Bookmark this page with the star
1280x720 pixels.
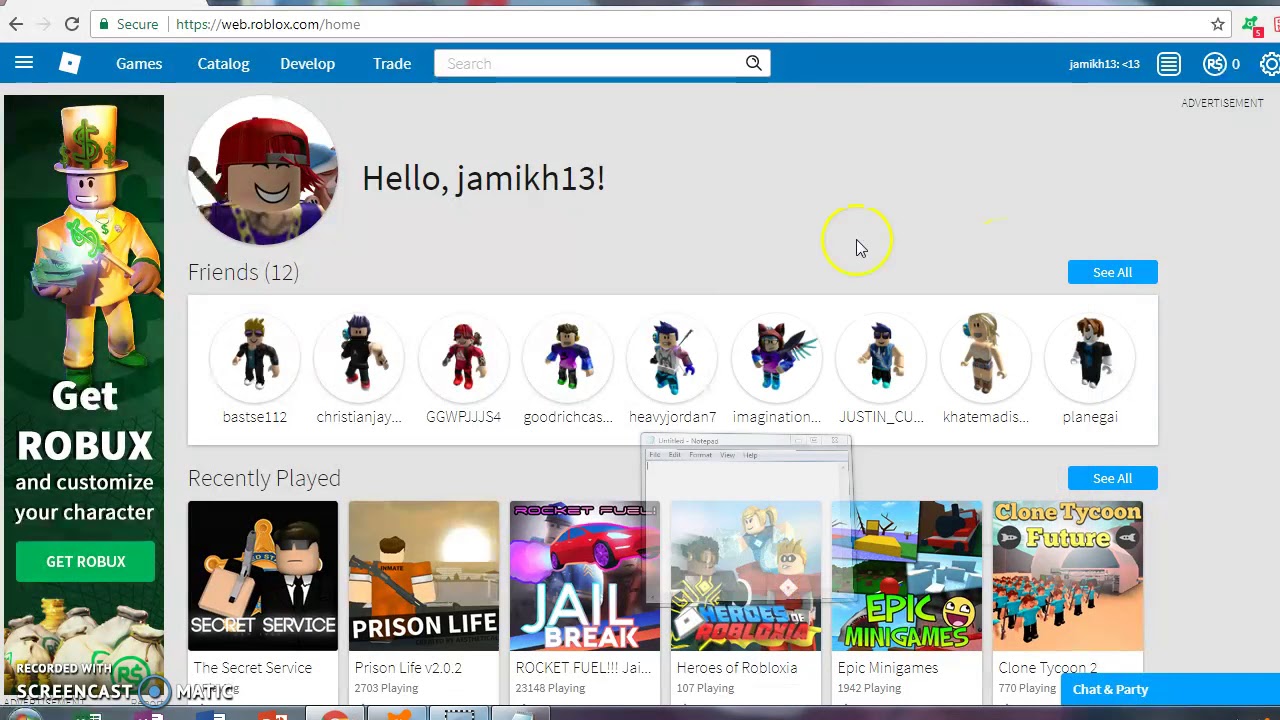point(1217,24)
